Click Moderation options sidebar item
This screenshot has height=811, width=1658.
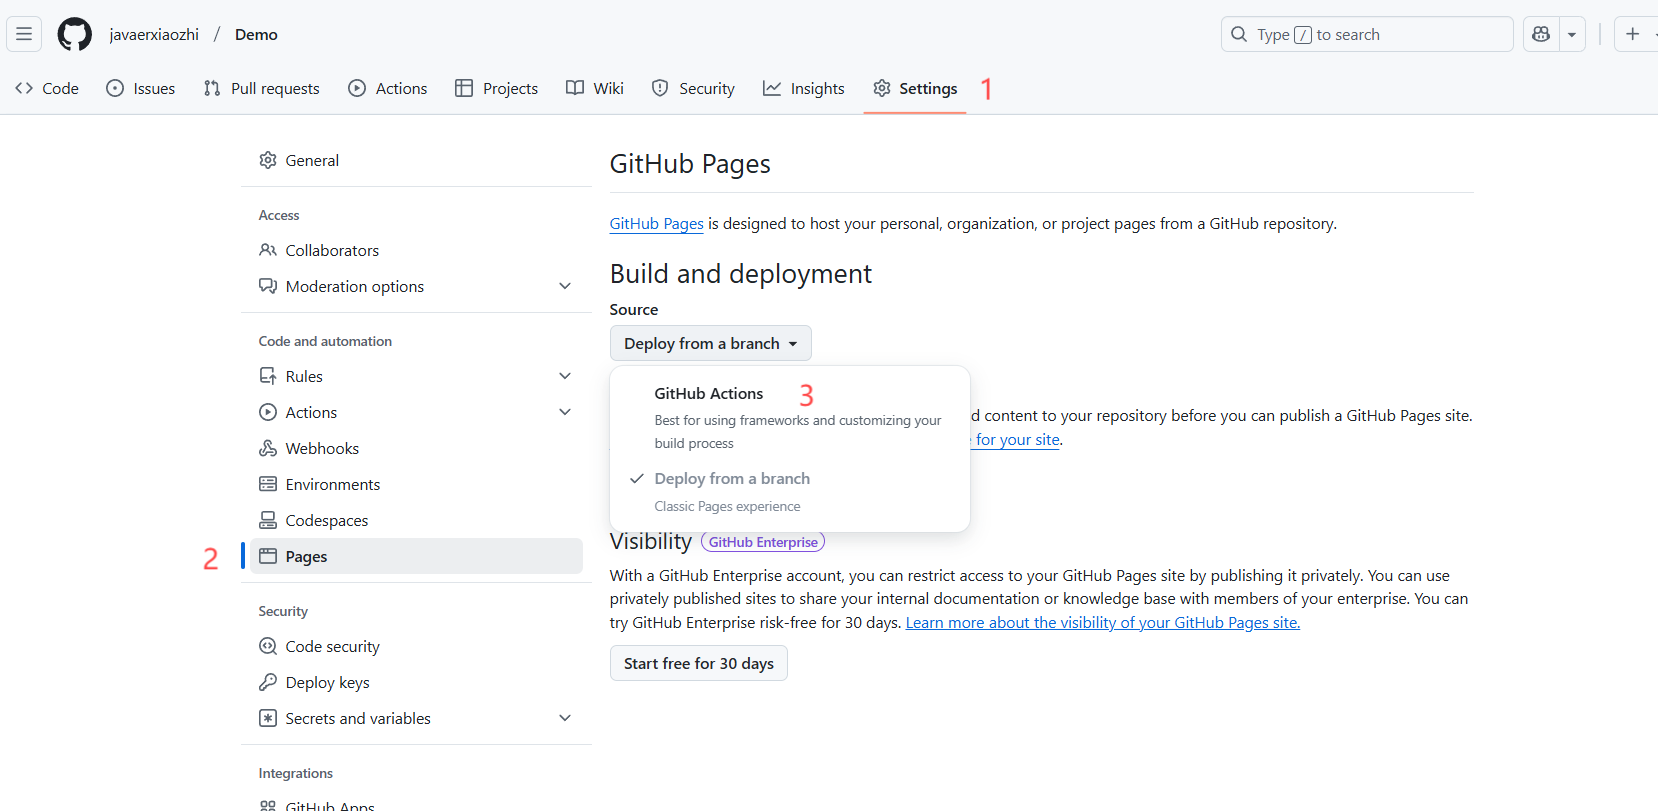416,286
